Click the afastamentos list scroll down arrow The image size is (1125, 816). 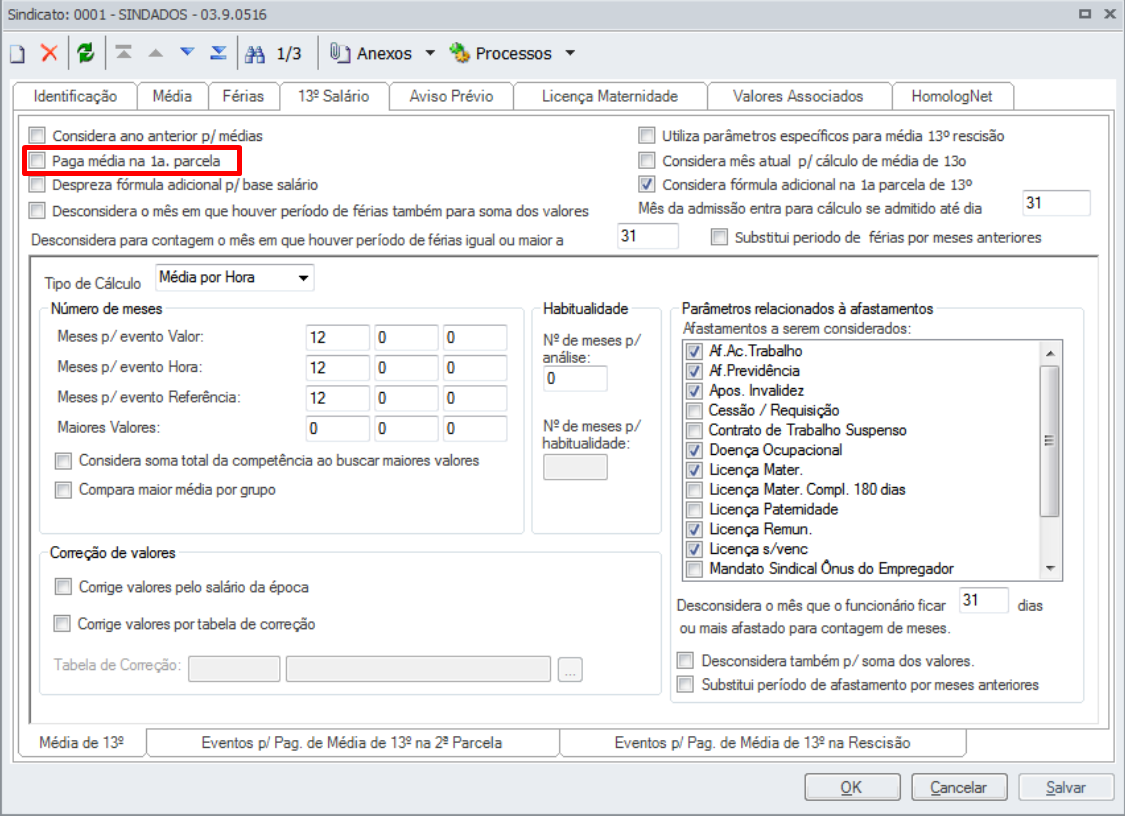(x=1050, y=568)
